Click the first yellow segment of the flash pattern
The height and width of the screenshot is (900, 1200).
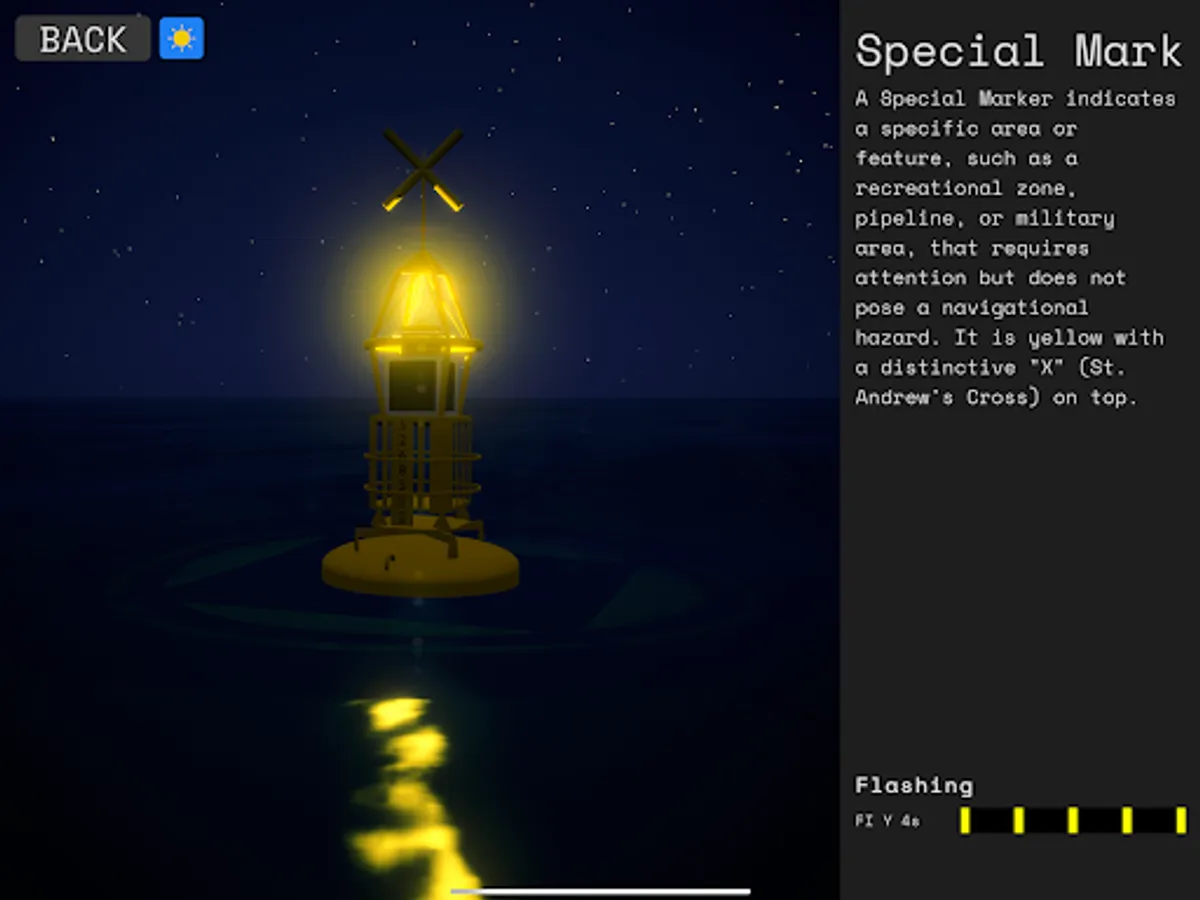(965, 820)
